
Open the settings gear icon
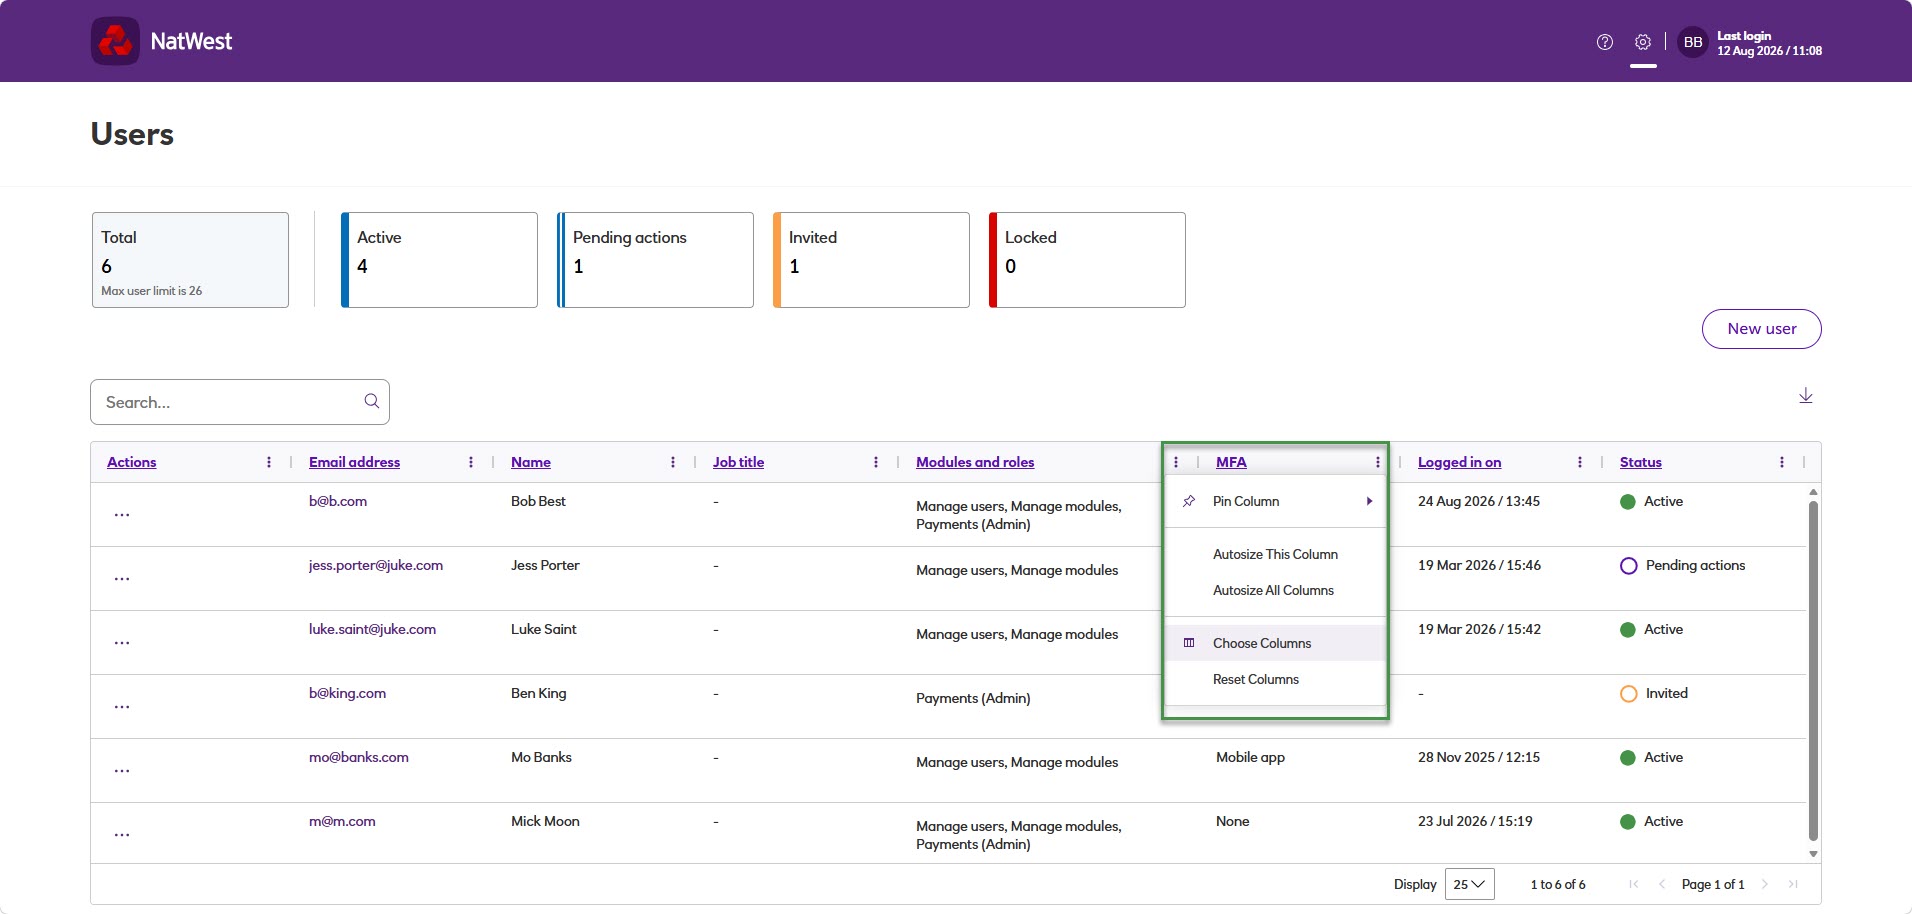point(1643,42)
